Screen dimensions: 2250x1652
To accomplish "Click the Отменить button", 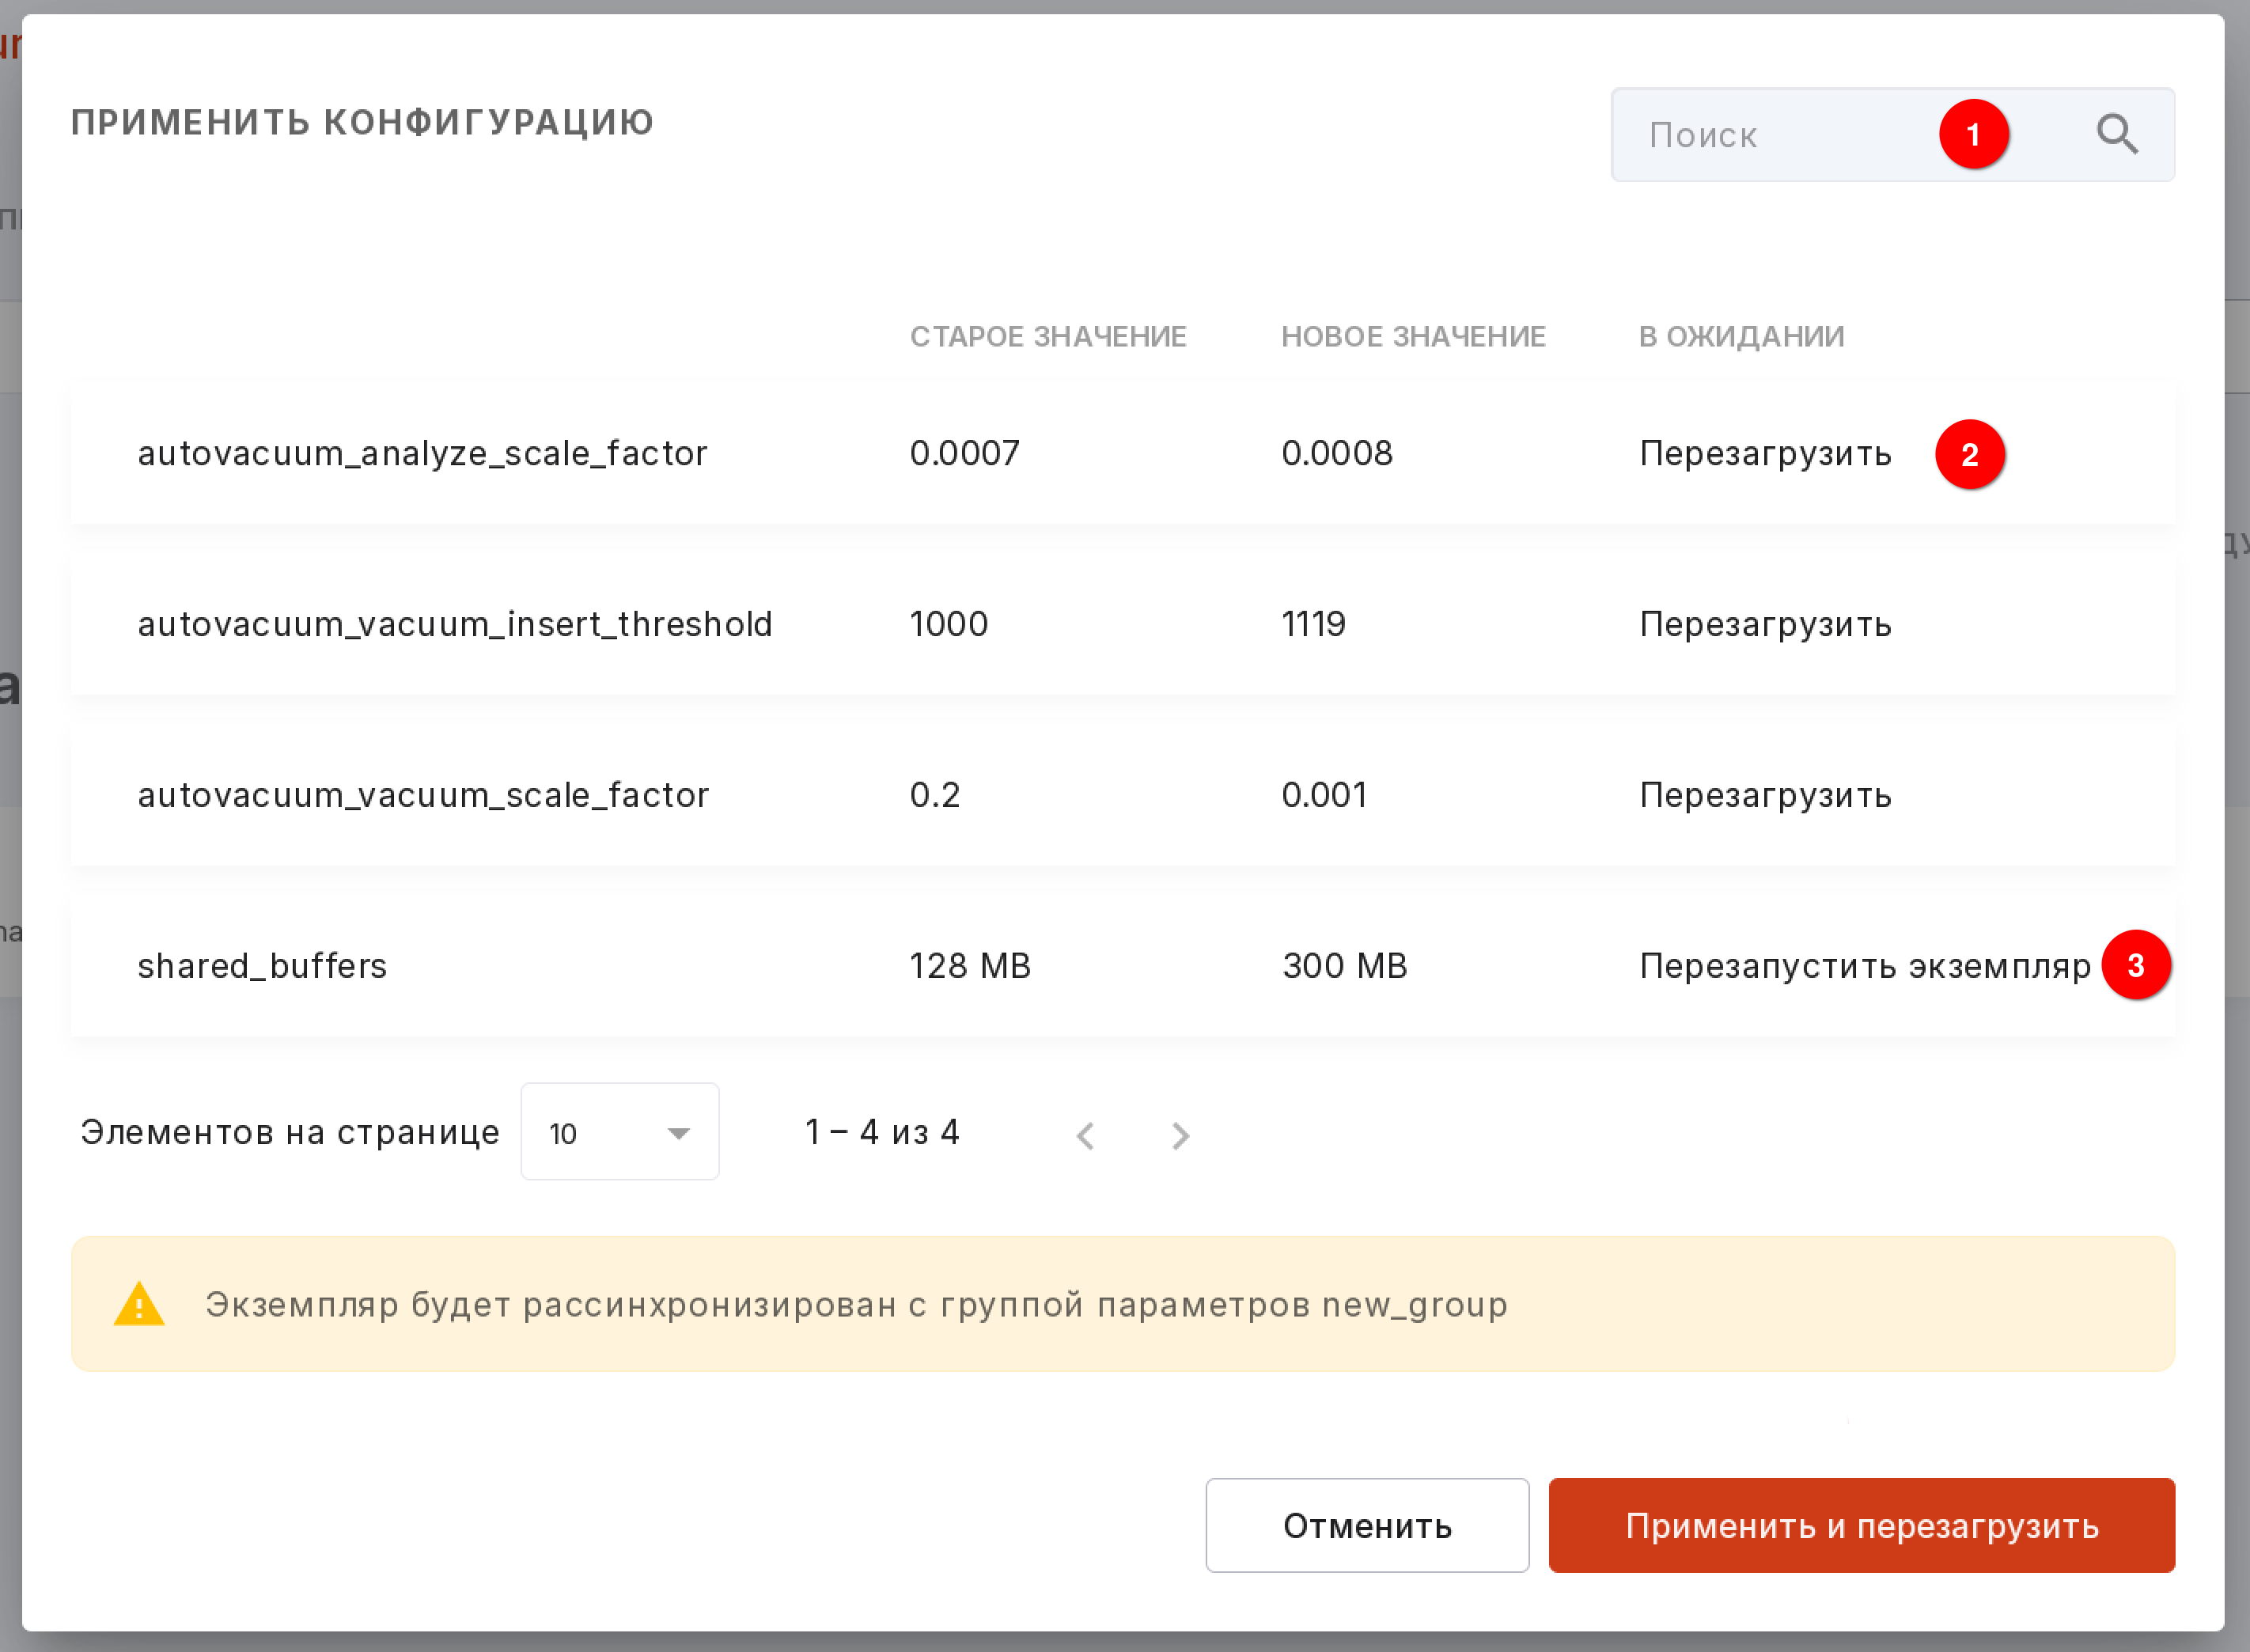I will point(1367,1525).
